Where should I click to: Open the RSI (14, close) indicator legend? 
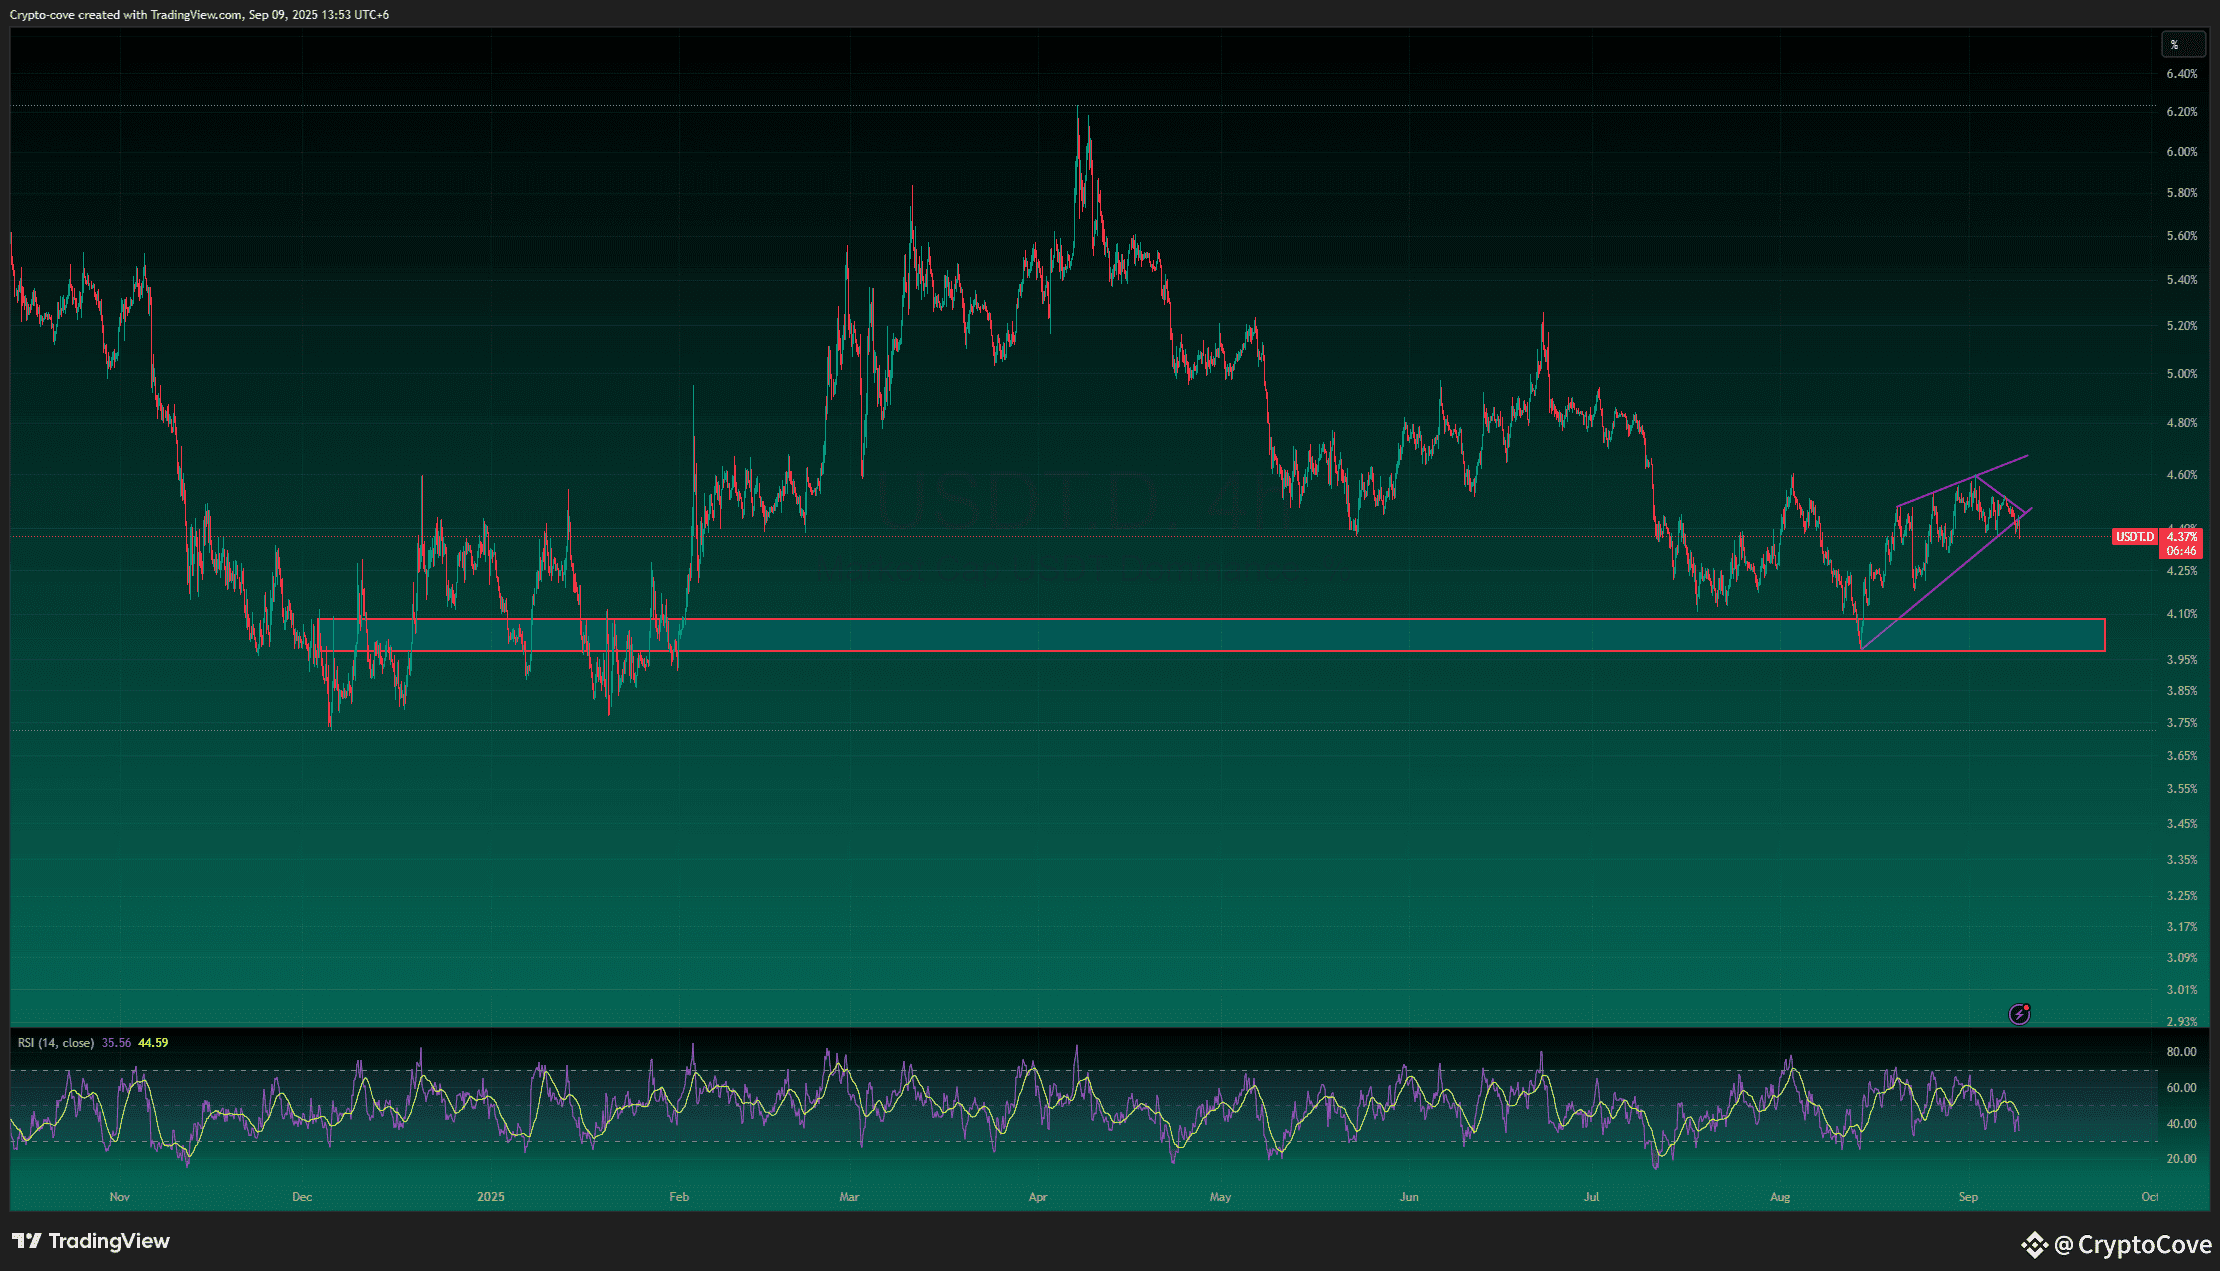56,1043
